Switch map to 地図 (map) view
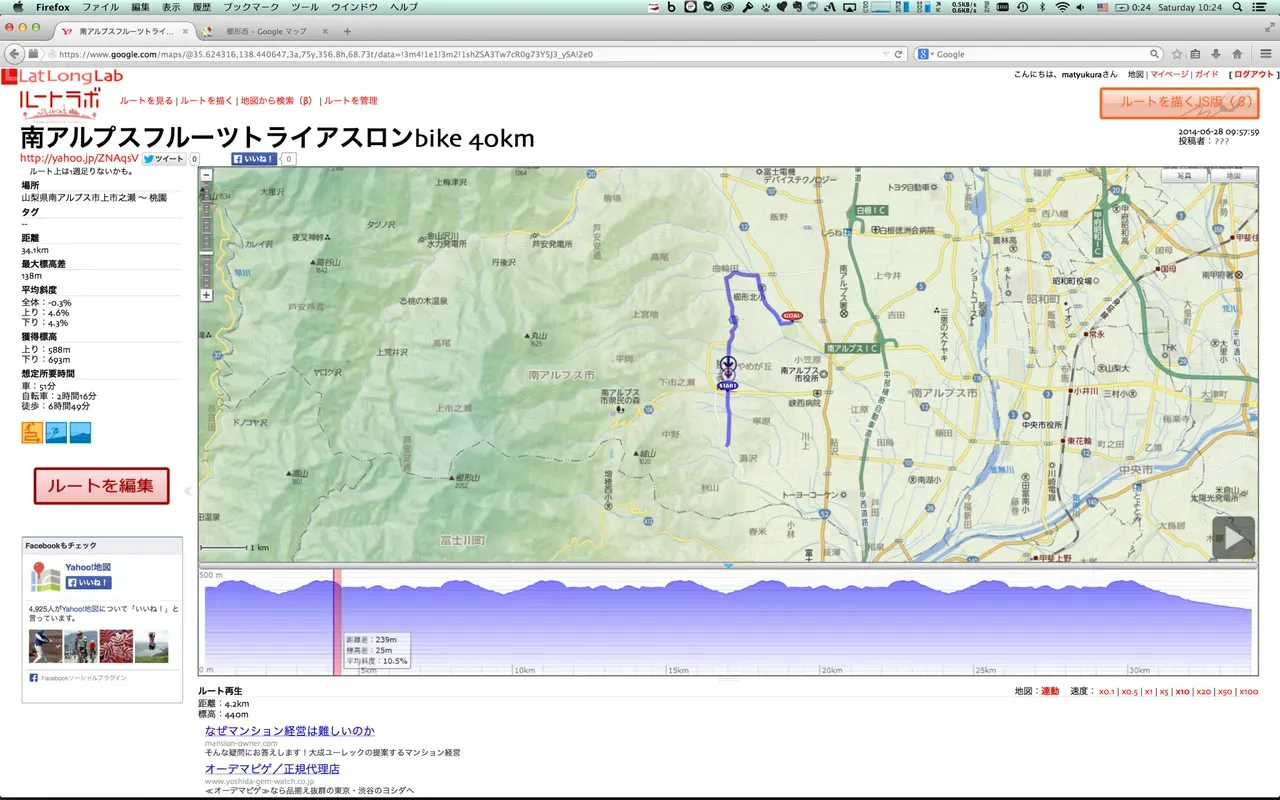Screen dimensions: 1280x800 [x=1232, y=175]
